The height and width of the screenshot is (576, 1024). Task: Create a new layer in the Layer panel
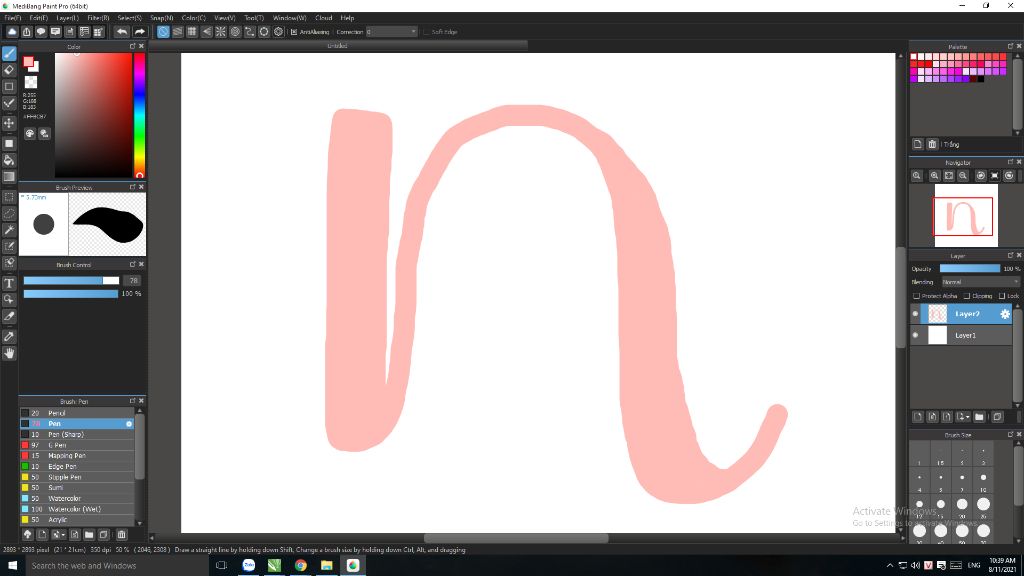pos(917,416)
